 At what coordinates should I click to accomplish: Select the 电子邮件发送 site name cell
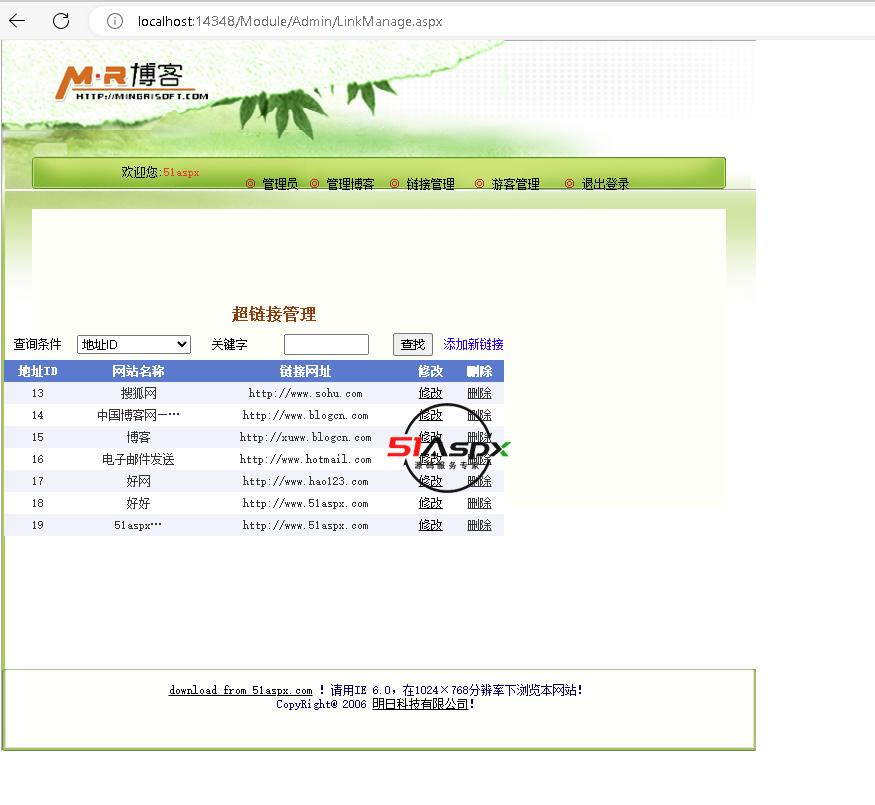coord(138,459)
